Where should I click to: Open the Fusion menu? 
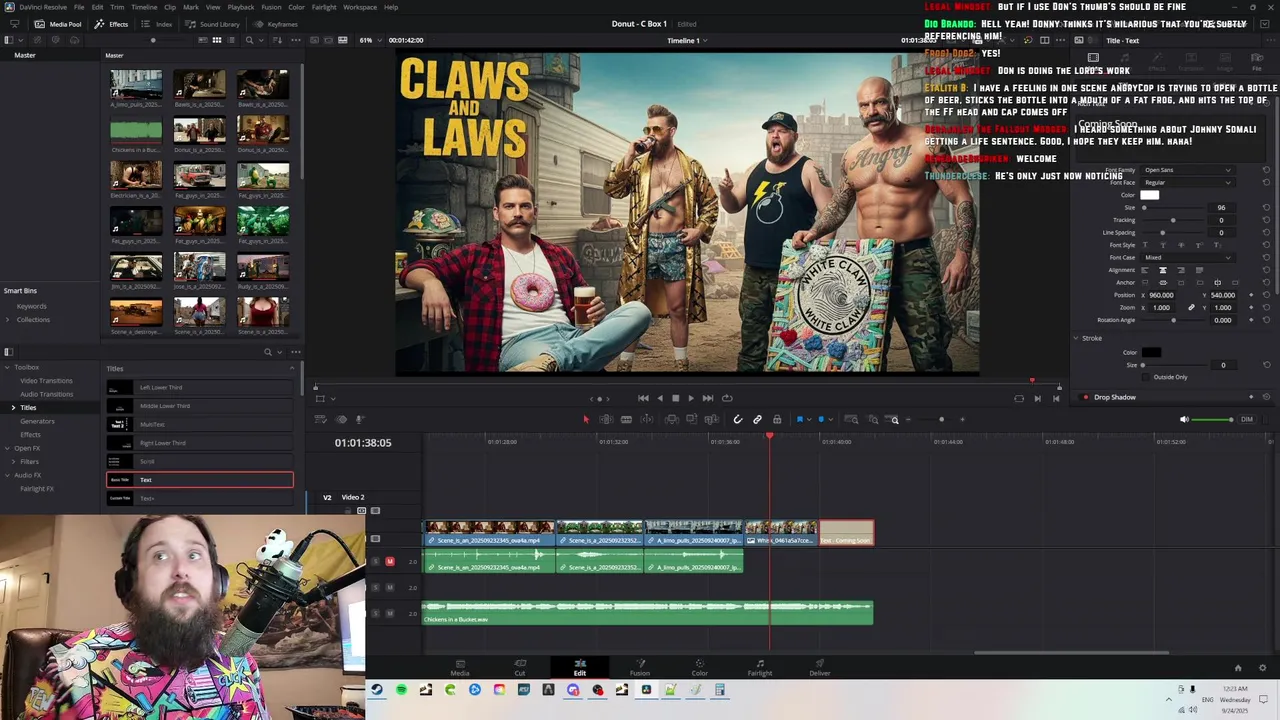click(271, 7)
